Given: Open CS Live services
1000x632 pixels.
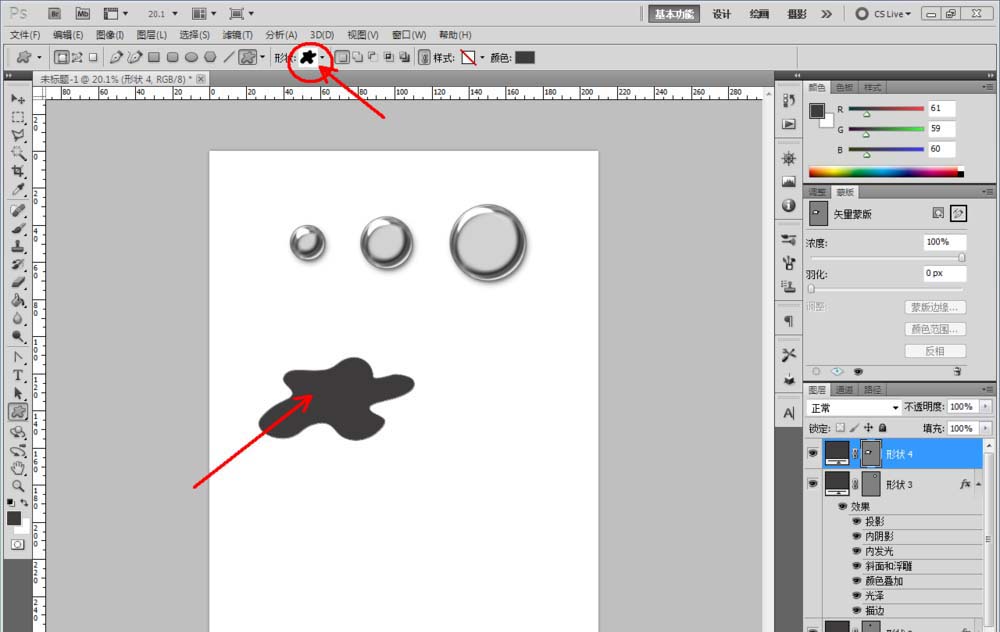Looking at the screenshot, I should click(x=884, y=13).
